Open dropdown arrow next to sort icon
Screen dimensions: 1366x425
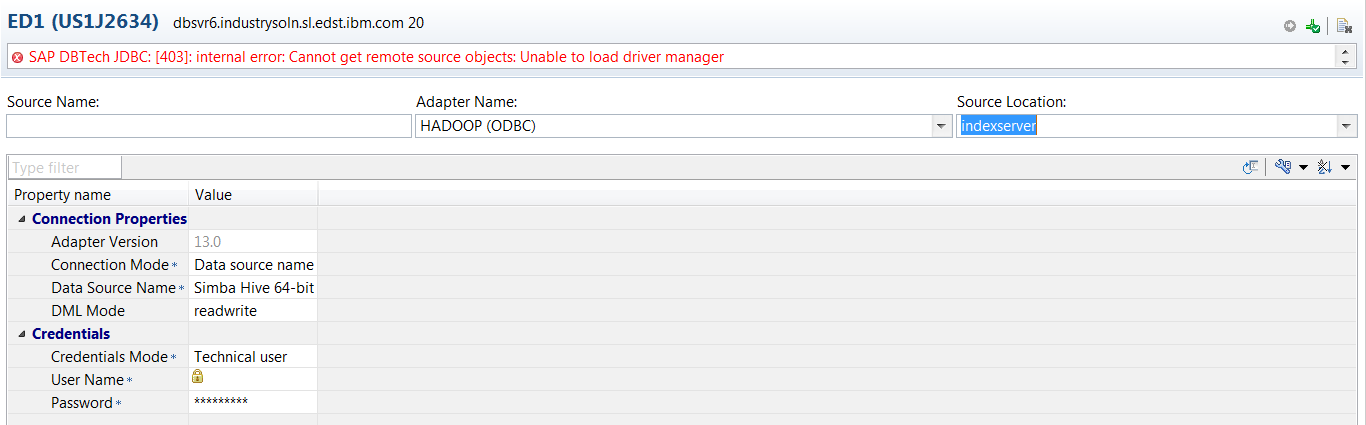(x=1346, y=168)
